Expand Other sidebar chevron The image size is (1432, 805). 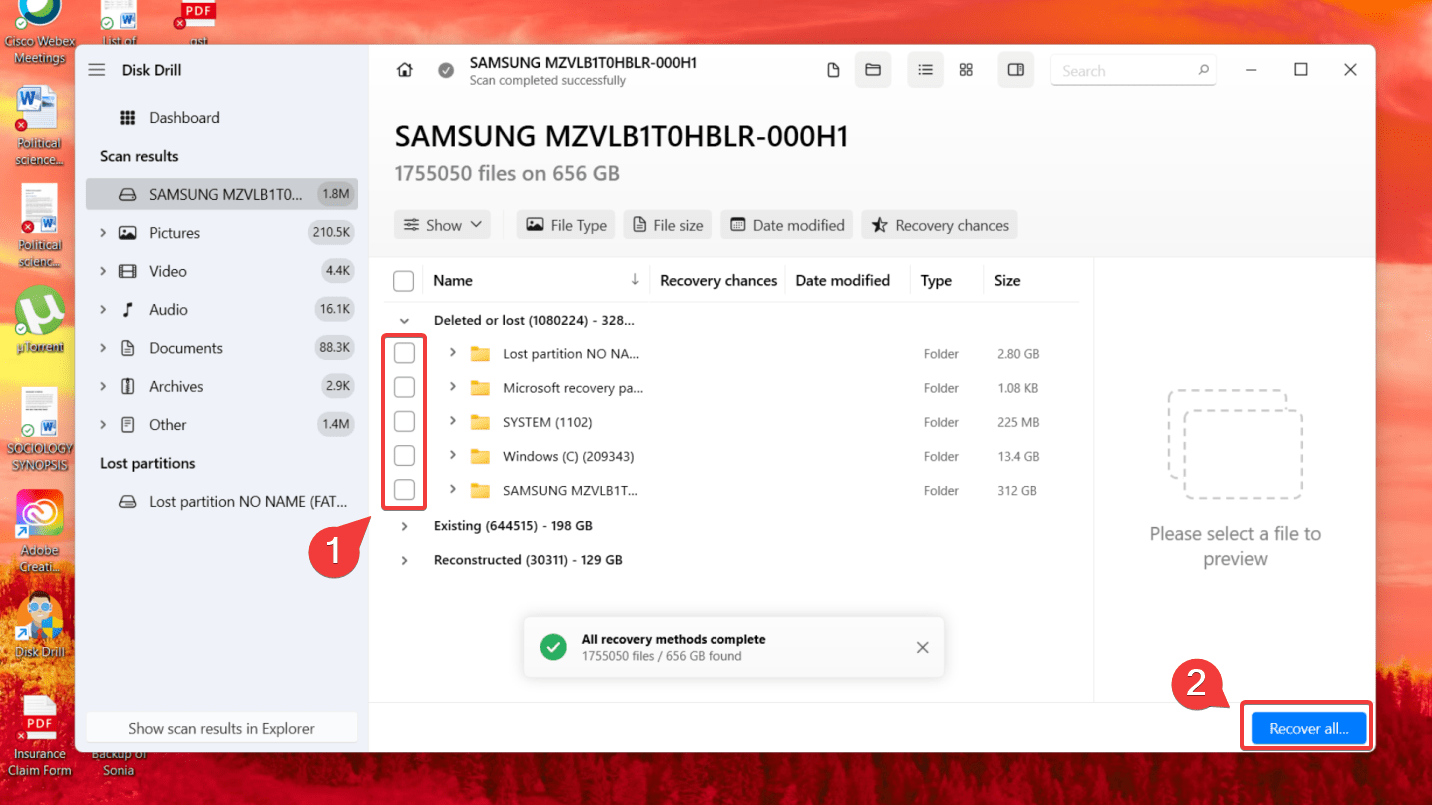pyautogui.click(x=103, y=425)
